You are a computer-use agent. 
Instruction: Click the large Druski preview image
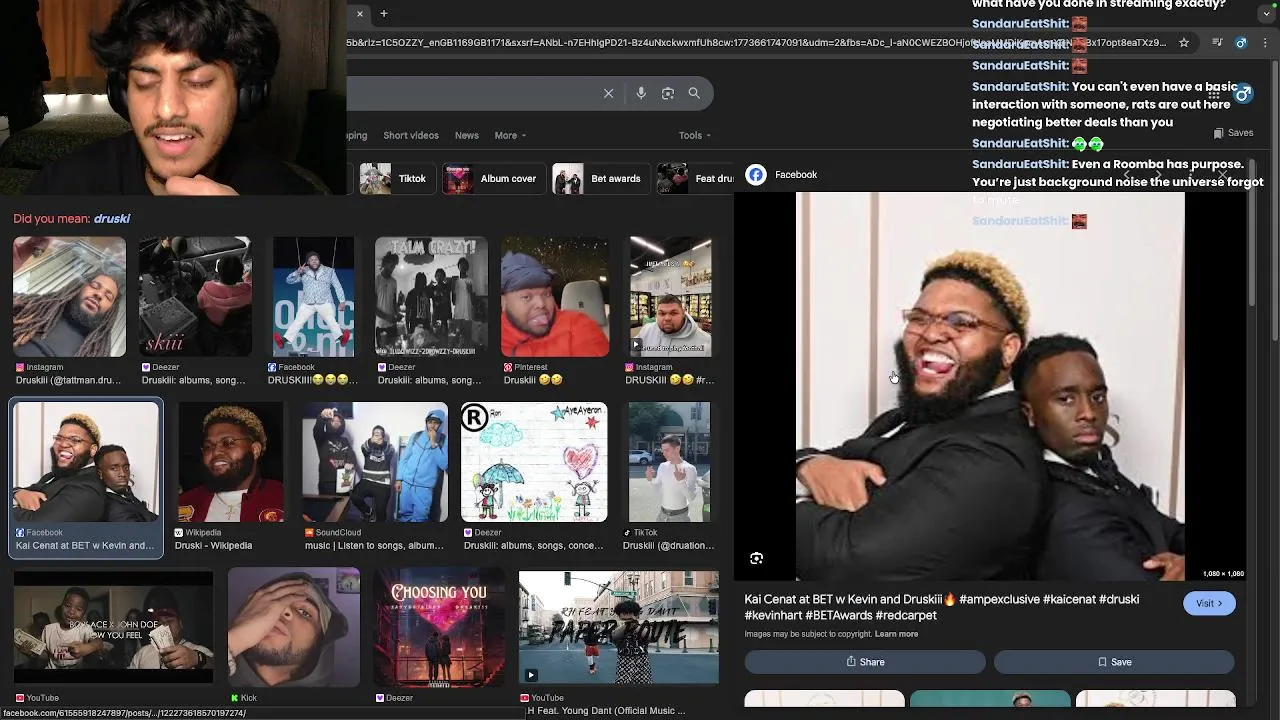[x=990, y=386]
